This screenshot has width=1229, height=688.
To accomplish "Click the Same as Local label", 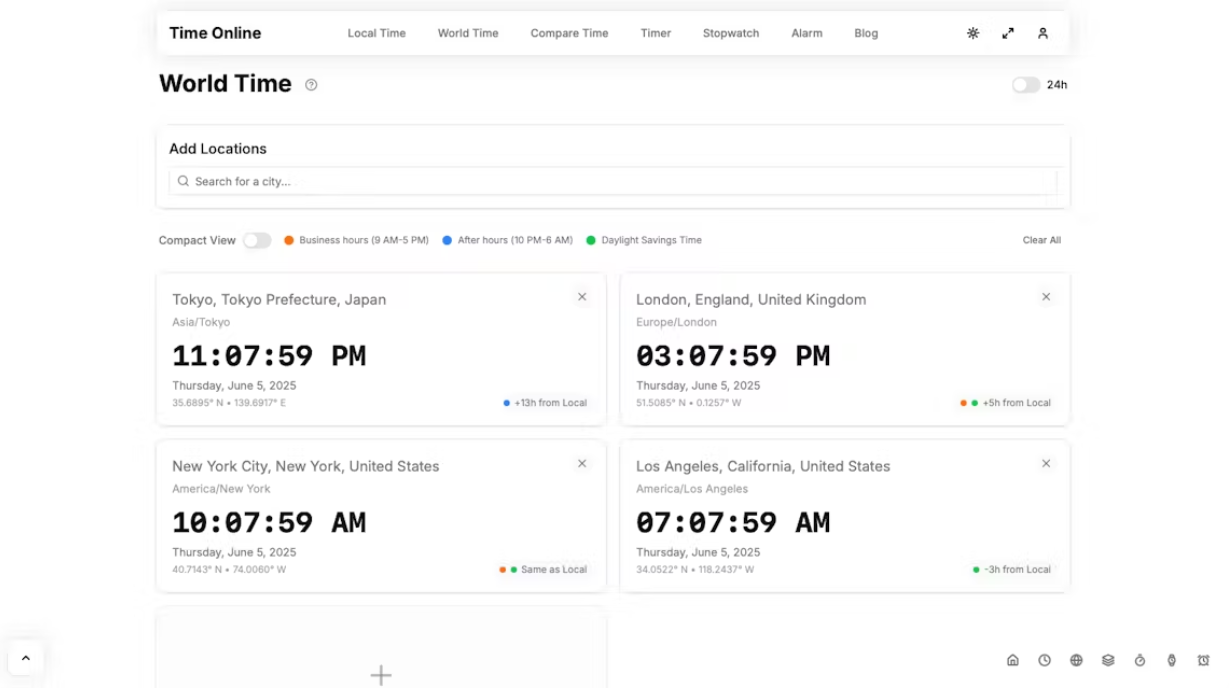I will (554, 570).
